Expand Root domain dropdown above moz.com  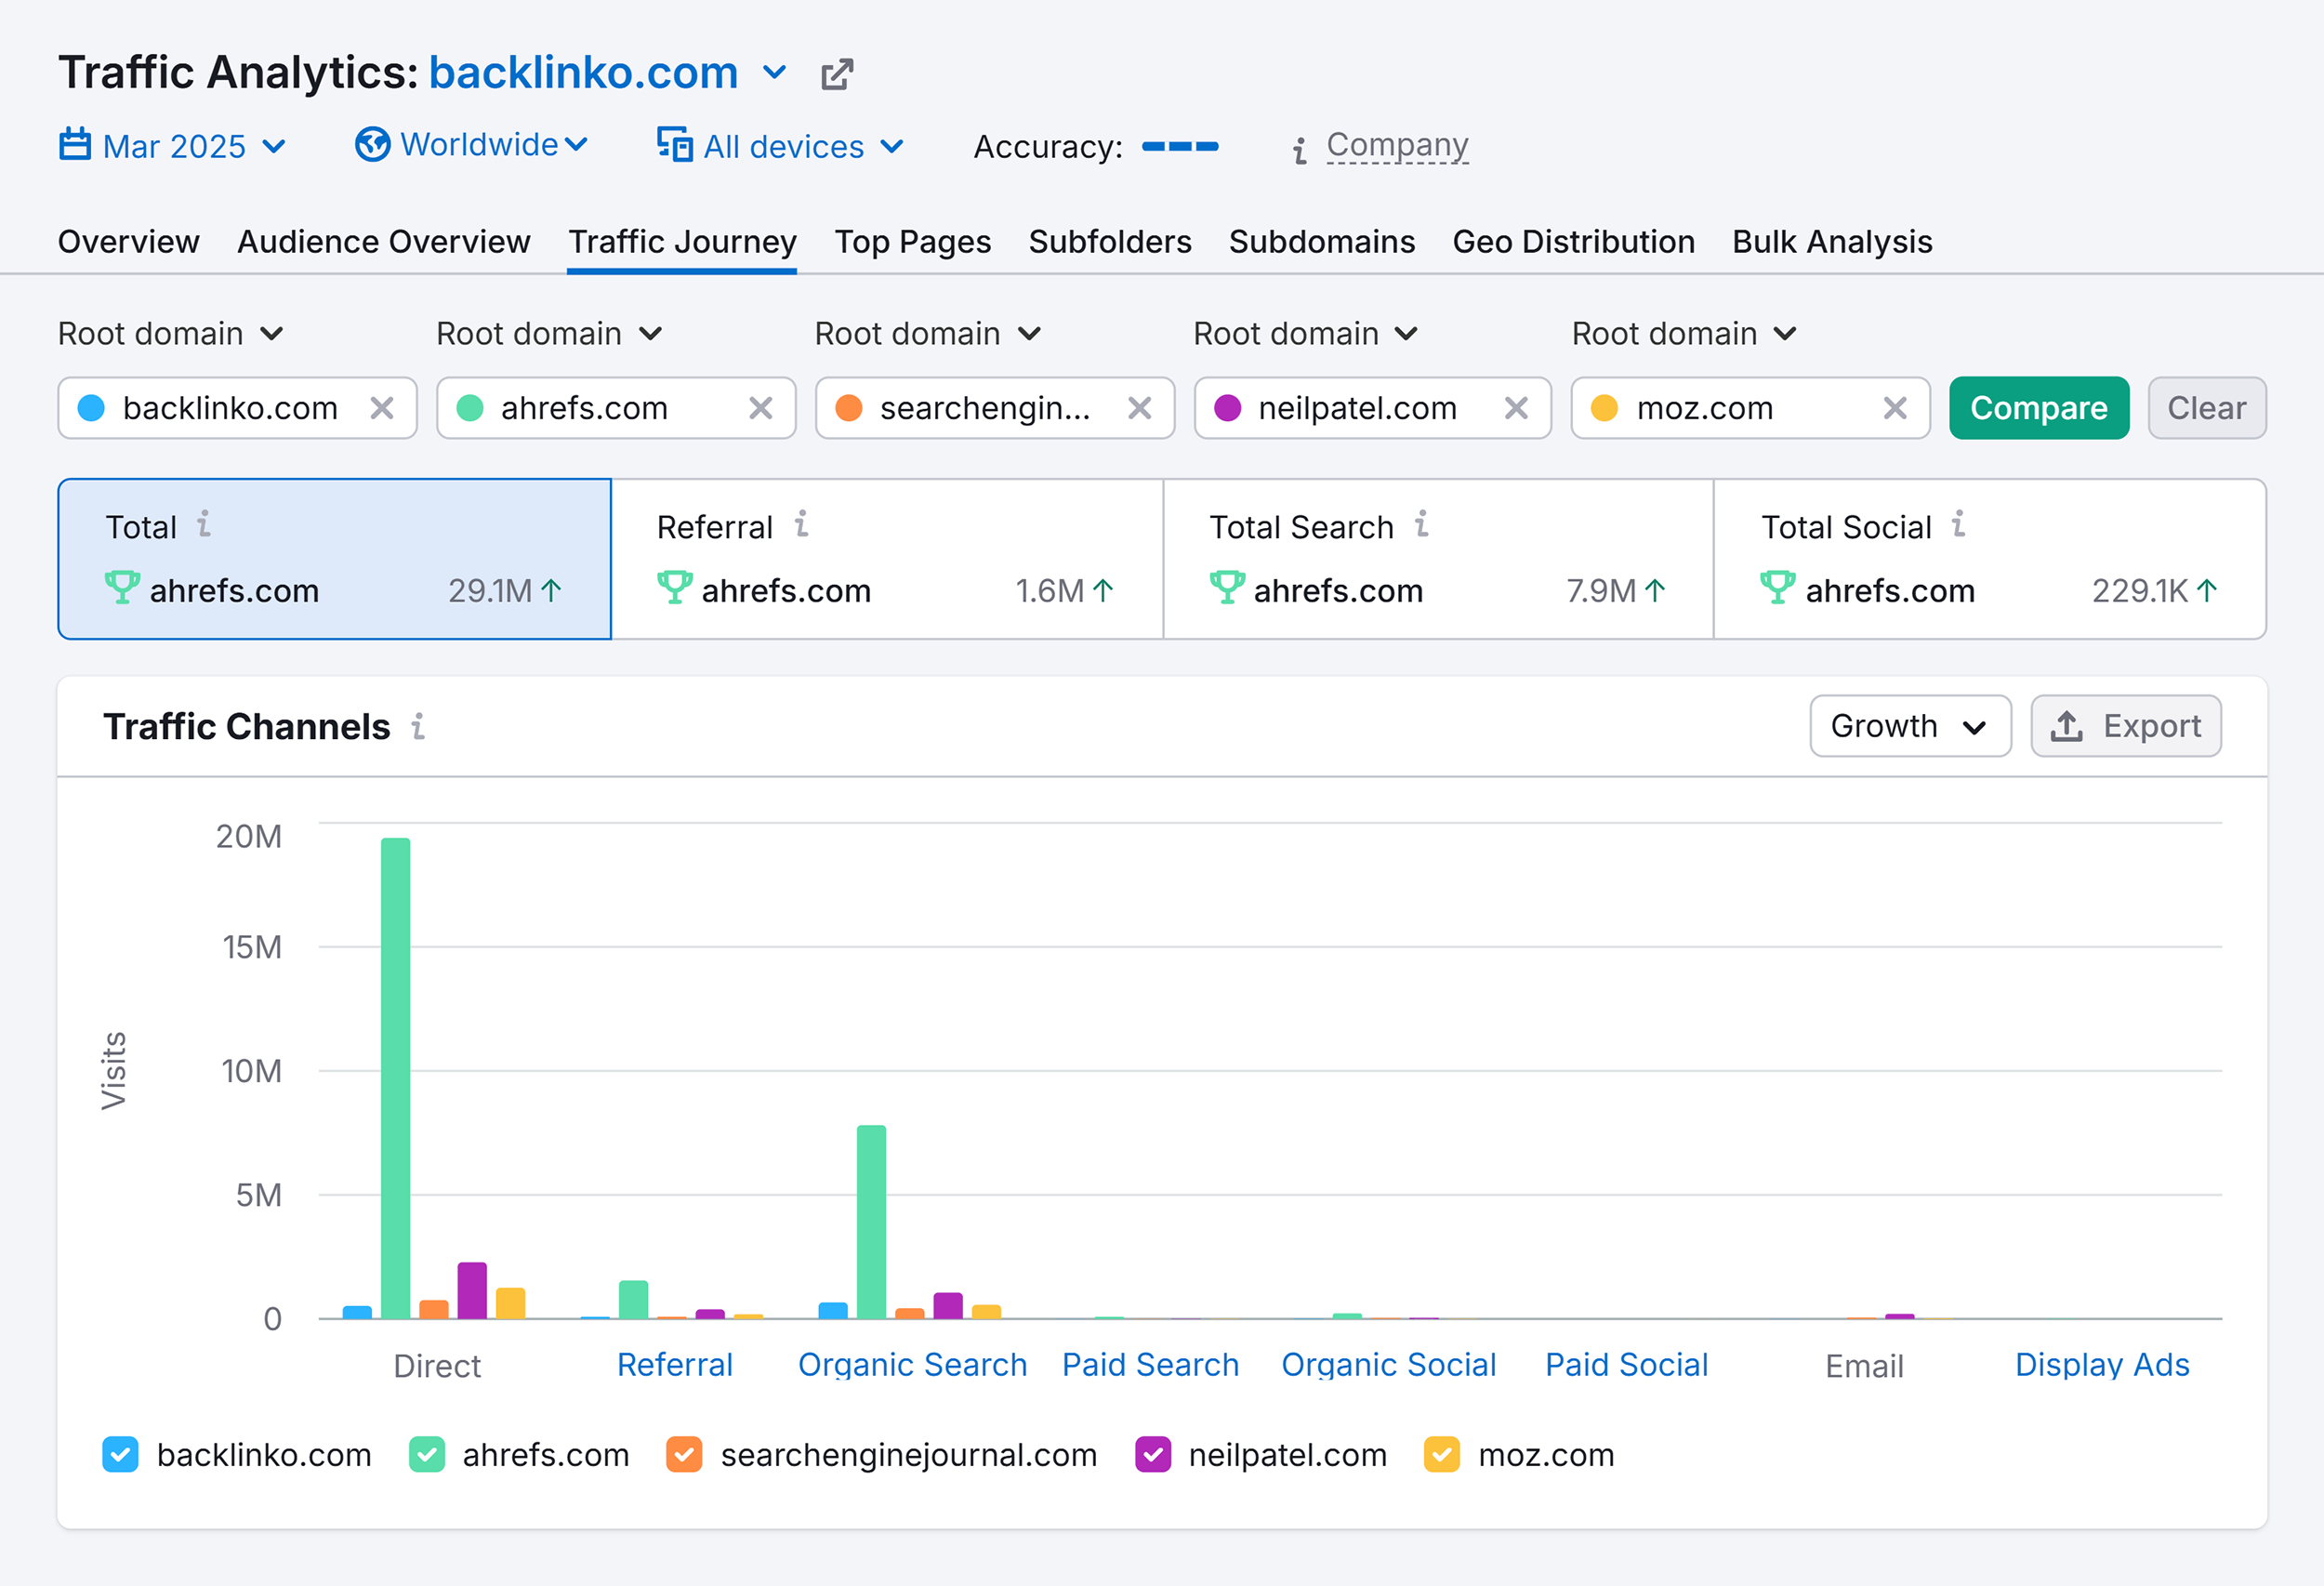pos(1685,334)
